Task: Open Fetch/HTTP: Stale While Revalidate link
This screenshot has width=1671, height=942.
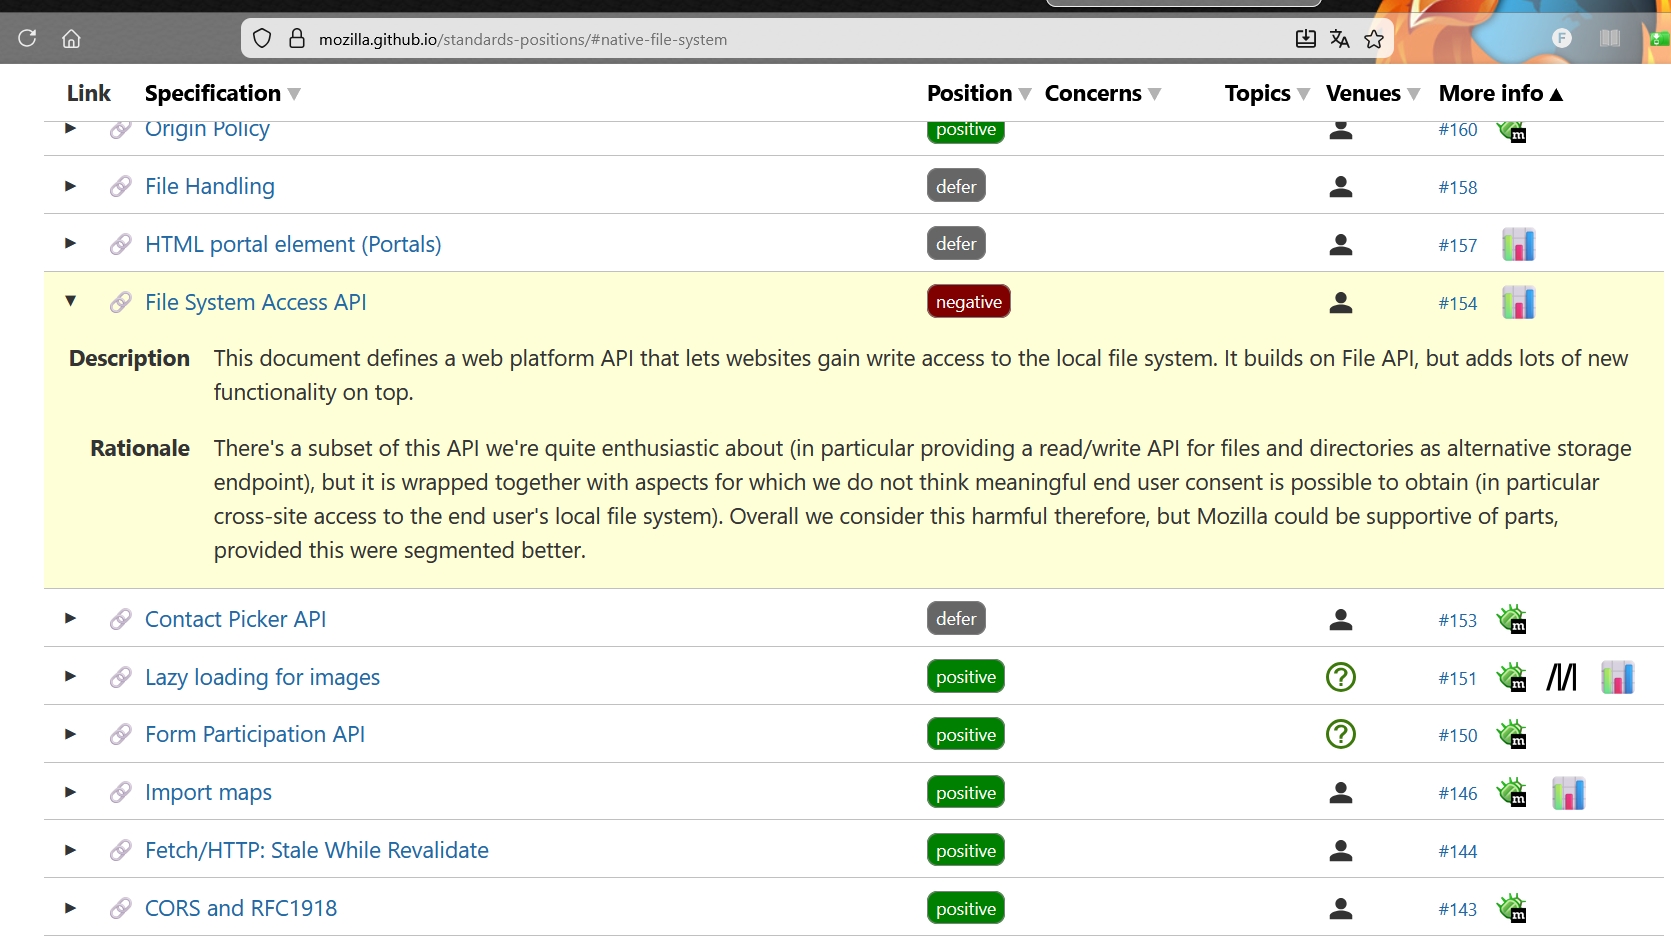Action: pos(316,851)
